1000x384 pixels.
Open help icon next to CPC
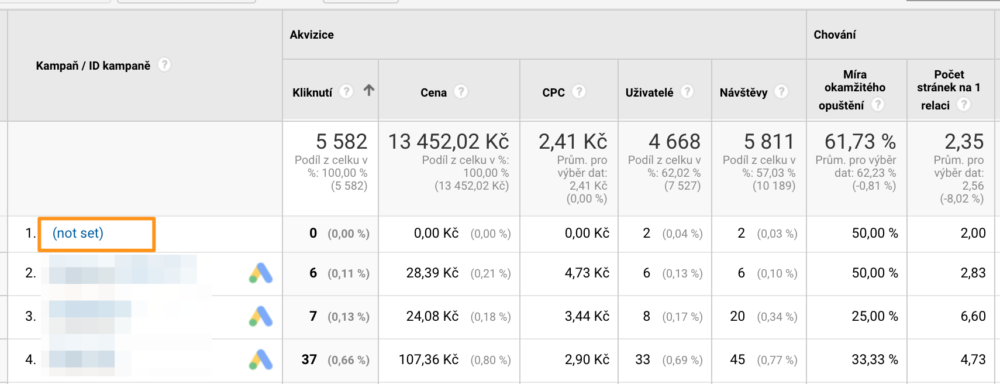tap(579, 92)
